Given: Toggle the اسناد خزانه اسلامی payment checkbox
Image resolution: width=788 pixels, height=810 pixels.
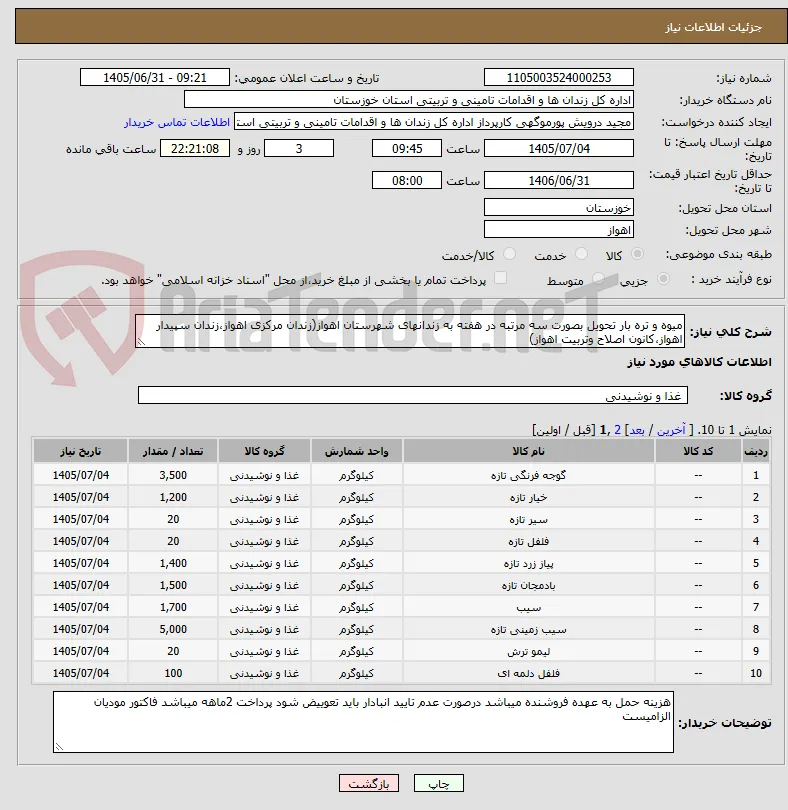Looking at the screenshot, I should pos(500,278).
